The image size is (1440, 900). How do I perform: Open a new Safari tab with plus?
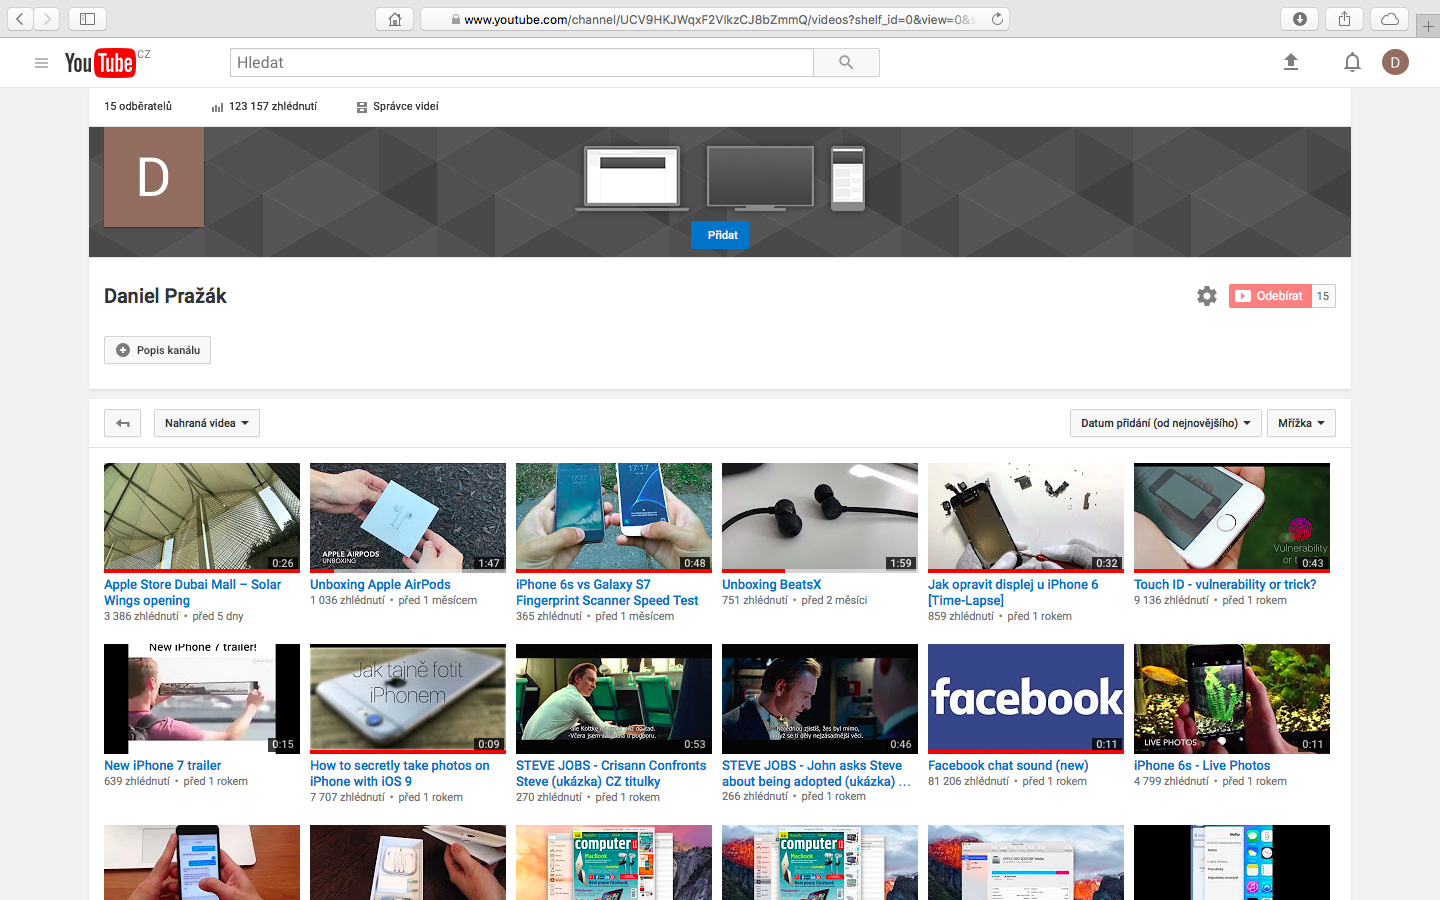(x=1428, y=27)
